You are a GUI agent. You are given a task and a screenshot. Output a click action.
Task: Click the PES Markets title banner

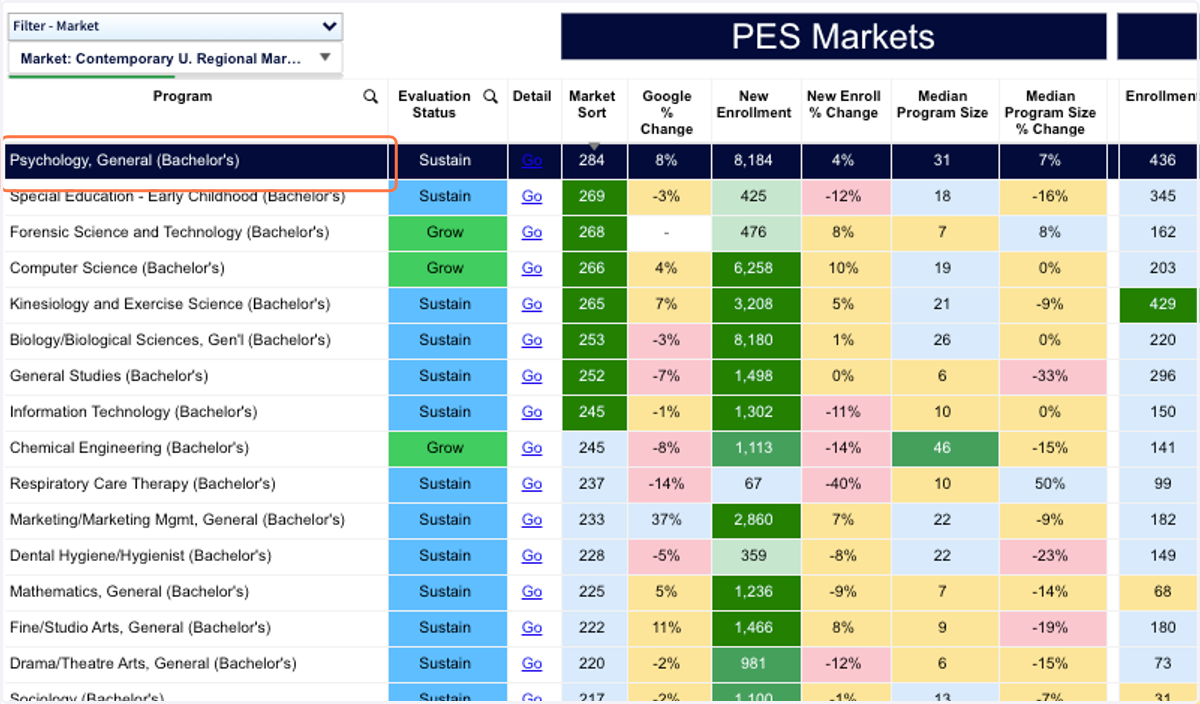[x=834, y=37]
